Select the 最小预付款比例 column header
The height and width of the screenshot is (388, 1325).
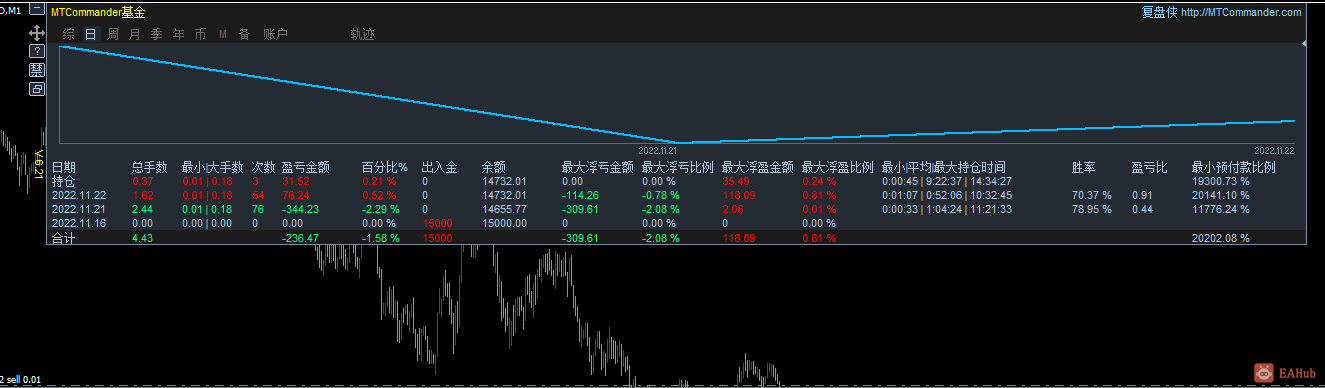1234,167
